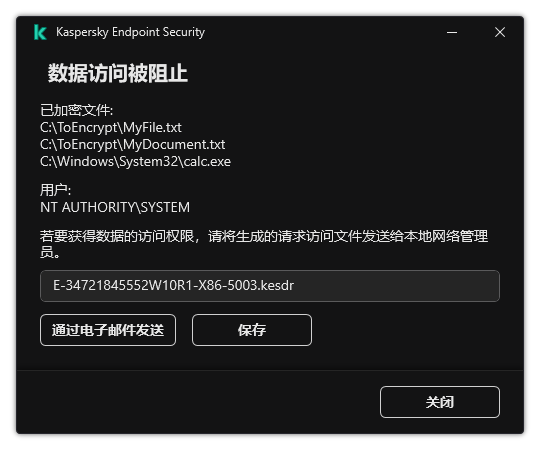Select the C:\ToEncrypt\MyDocument.txt path
540x450 pixels.
point(133,145)
